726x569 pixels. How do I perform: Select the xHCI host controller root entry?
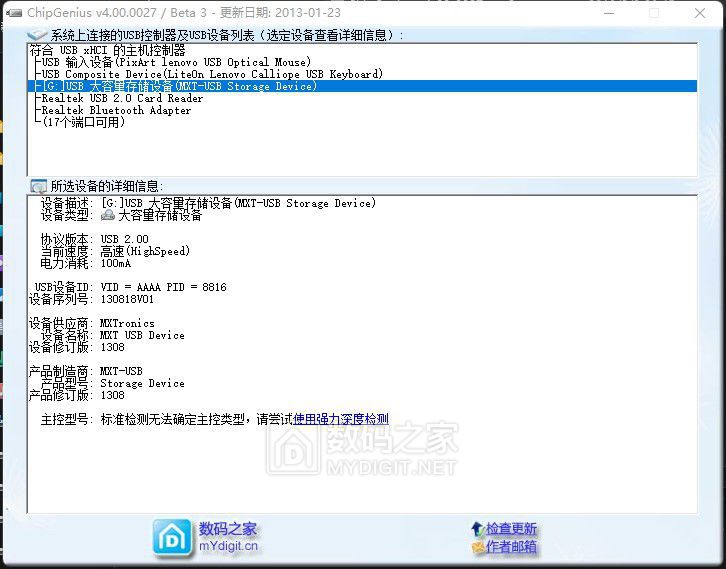pos(107,50)
